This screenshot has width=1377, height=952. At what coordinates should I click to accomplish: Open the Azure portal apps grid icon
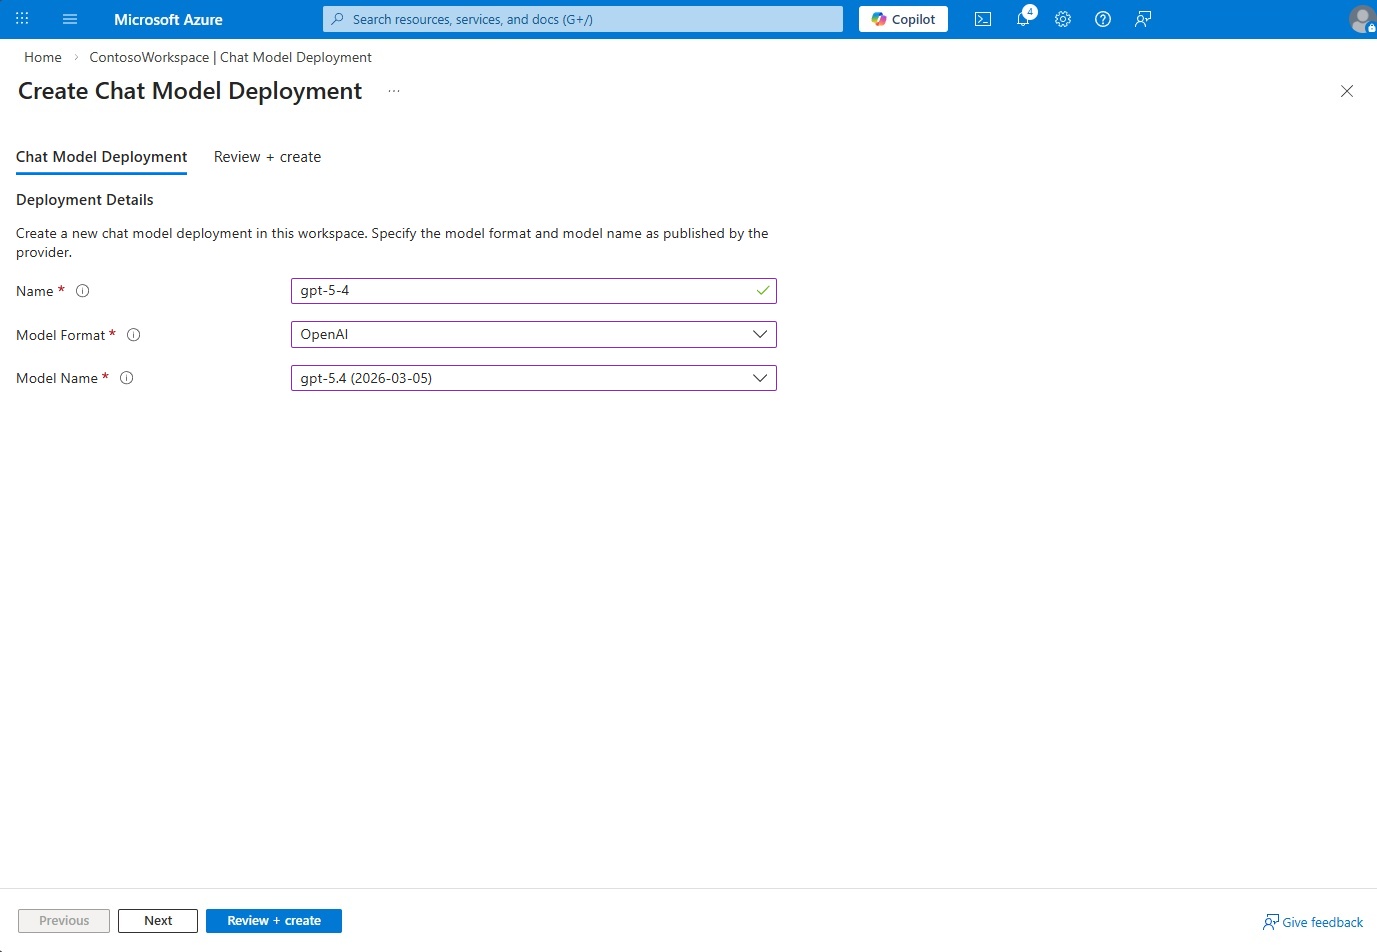click(x=22, y=19)
